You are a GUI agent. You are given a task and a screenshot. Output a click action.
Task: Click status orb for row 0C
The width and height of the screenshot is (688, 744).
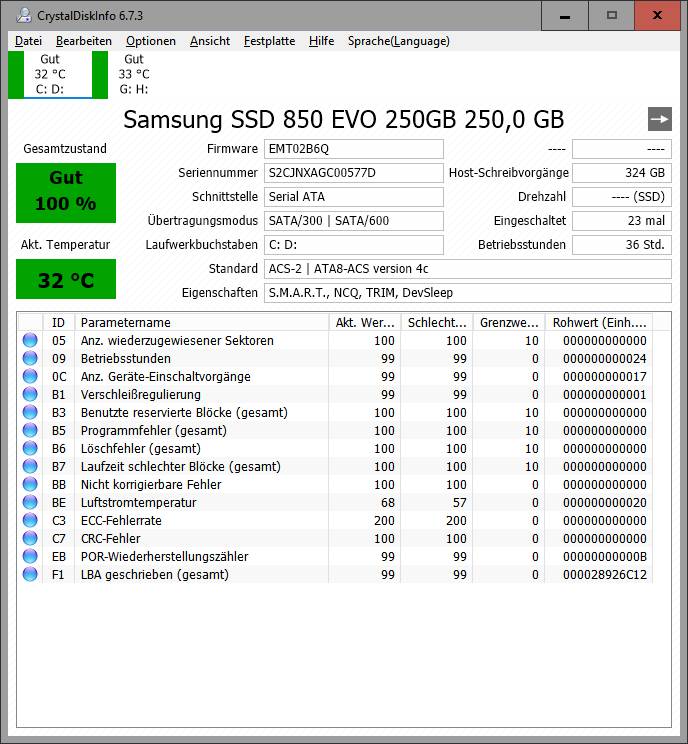point(30,376)
